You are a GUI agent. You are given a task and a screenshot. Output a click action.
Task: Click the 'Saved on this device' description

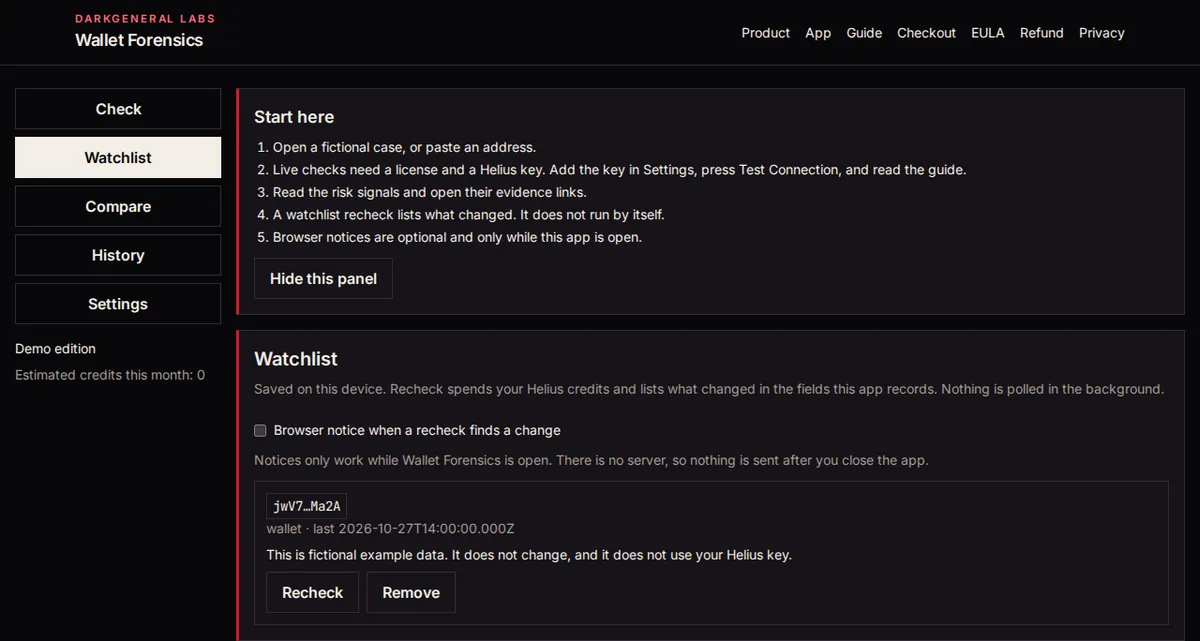point(709,389)
